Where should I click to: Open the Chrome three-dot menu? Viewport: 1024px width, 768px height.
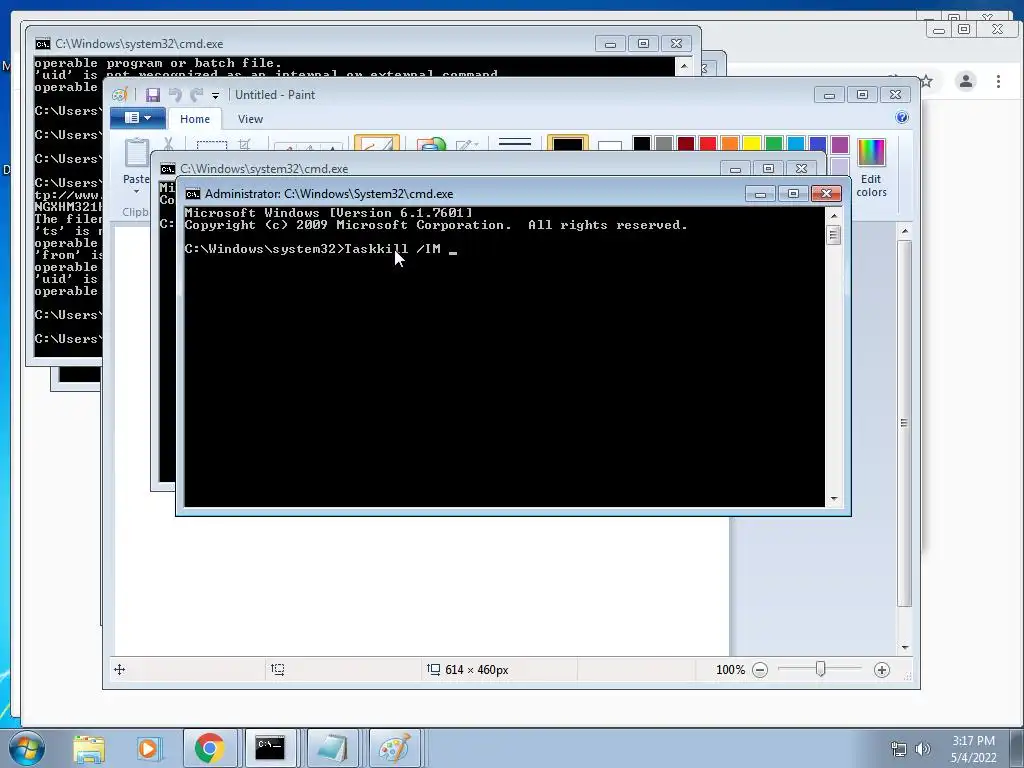pos(998,81)
